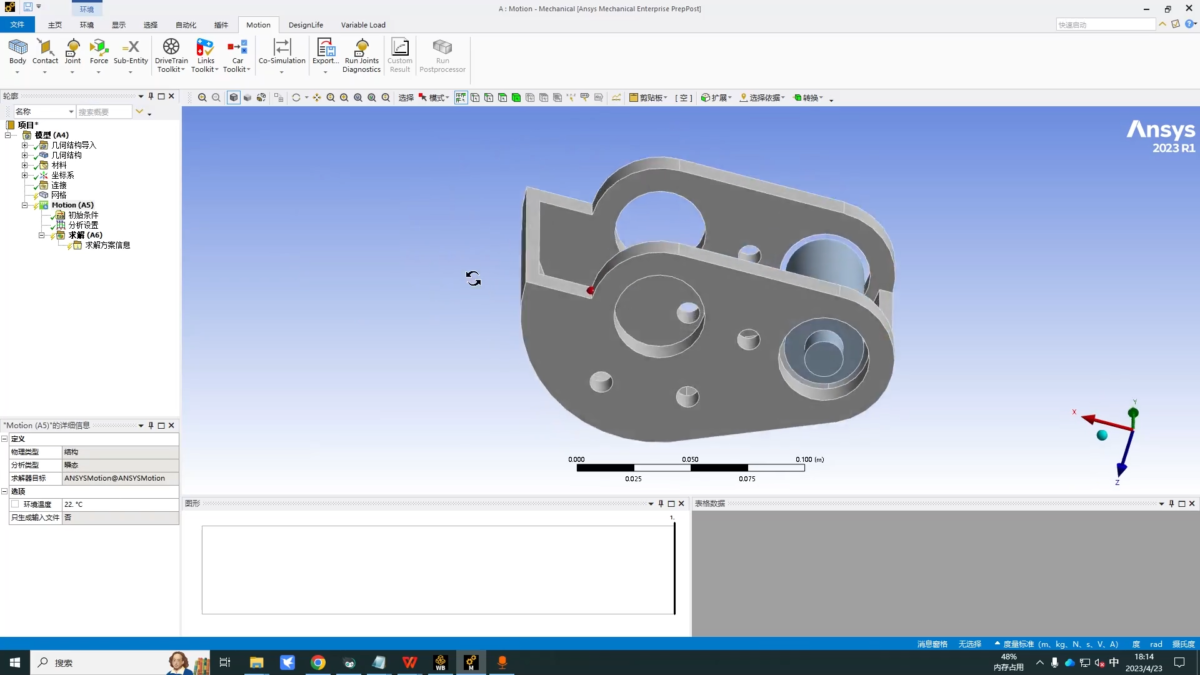Viewport: 1200px width, 675px height.
Task: Click the Workbench WB icon in the taskbar
Action: [440, 663]
